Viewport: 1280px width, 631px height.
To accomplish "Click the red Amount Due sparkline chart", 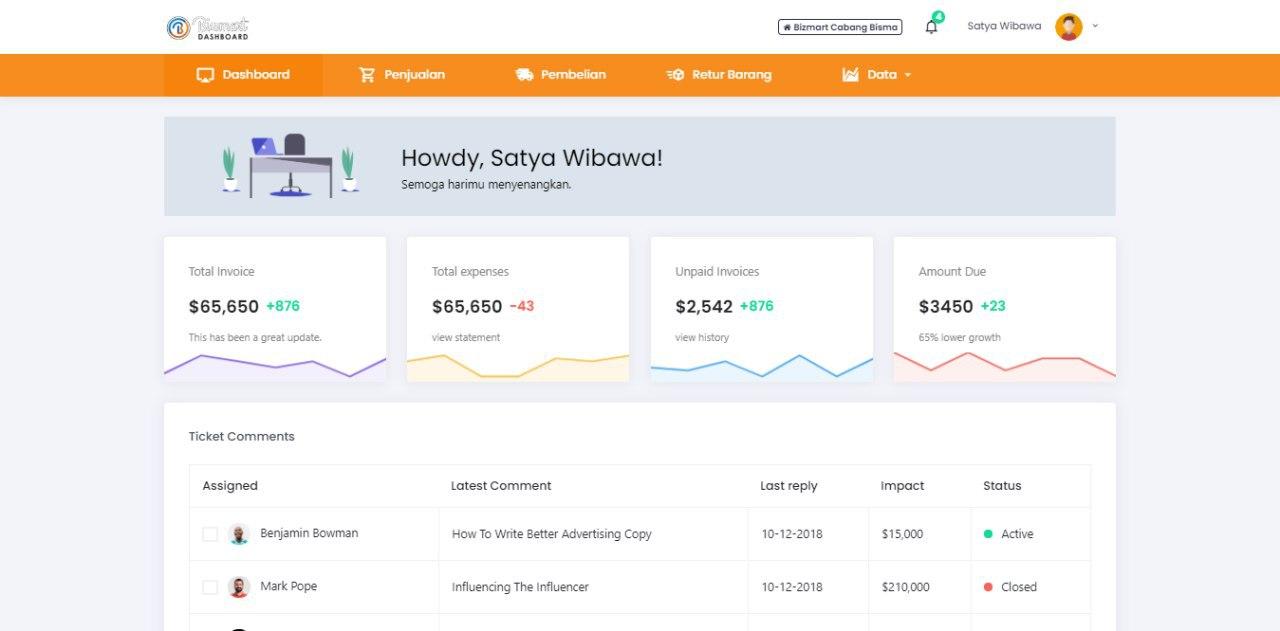I will [1005, 367].
